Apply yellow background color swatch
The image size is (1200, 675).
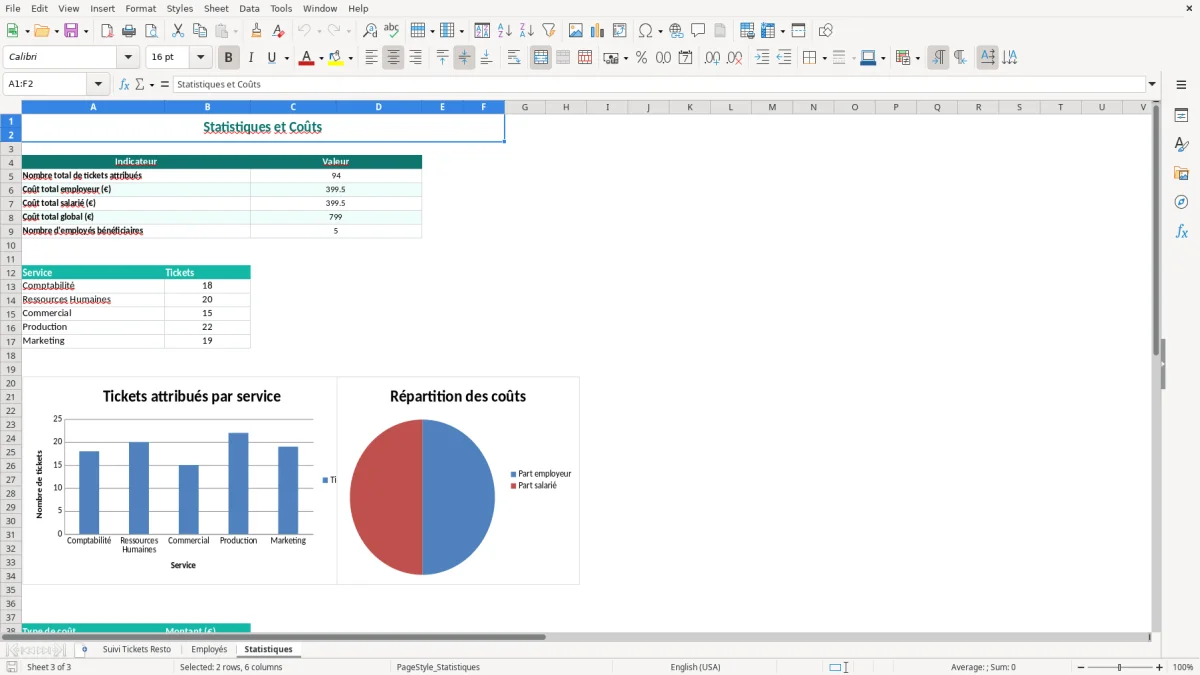336,58
